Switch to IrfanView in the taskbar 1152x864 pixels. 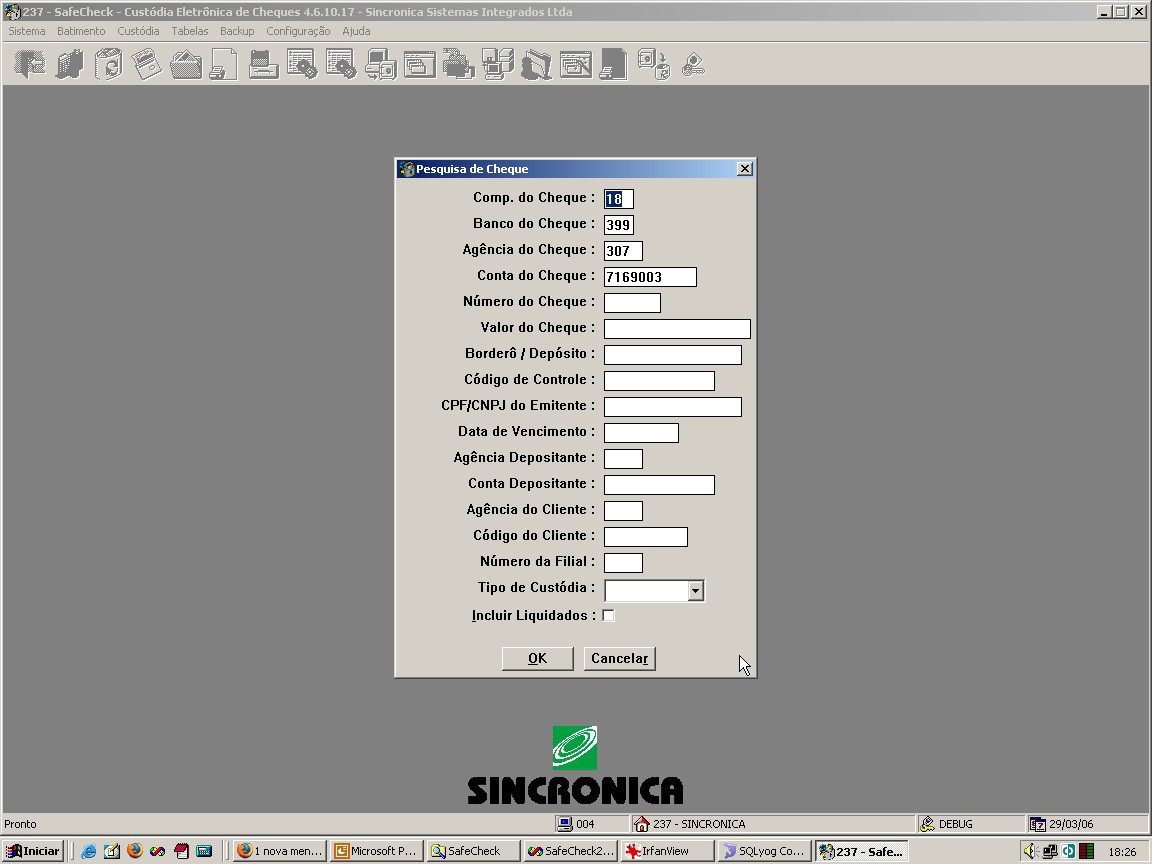(666, 851)
